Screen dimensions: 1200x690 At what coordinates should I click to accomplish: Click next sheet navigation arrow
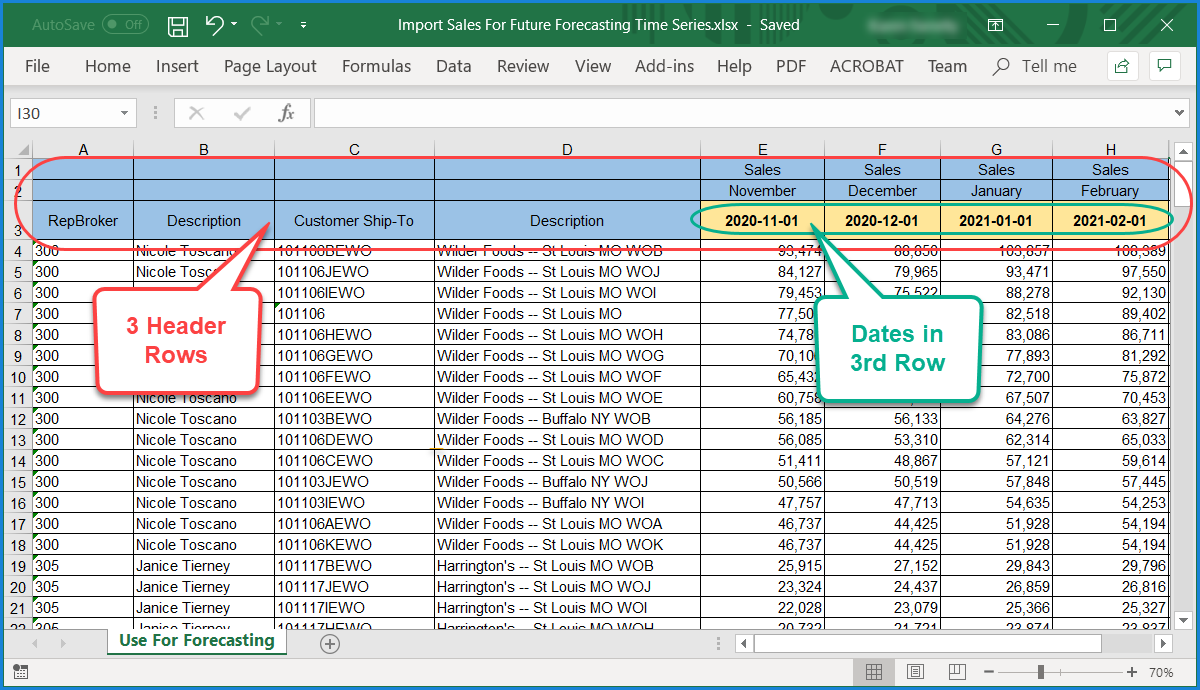click(63, 644)
